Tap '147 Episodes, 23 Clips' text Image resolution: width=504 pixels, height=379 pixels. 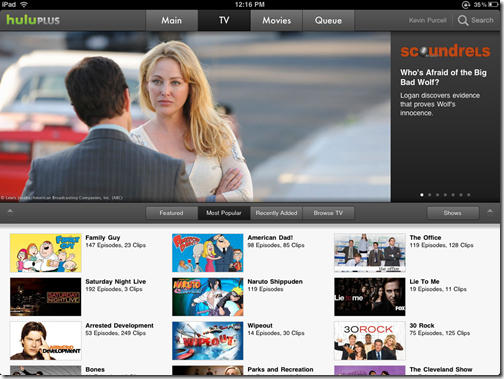[x=116, y=245]
